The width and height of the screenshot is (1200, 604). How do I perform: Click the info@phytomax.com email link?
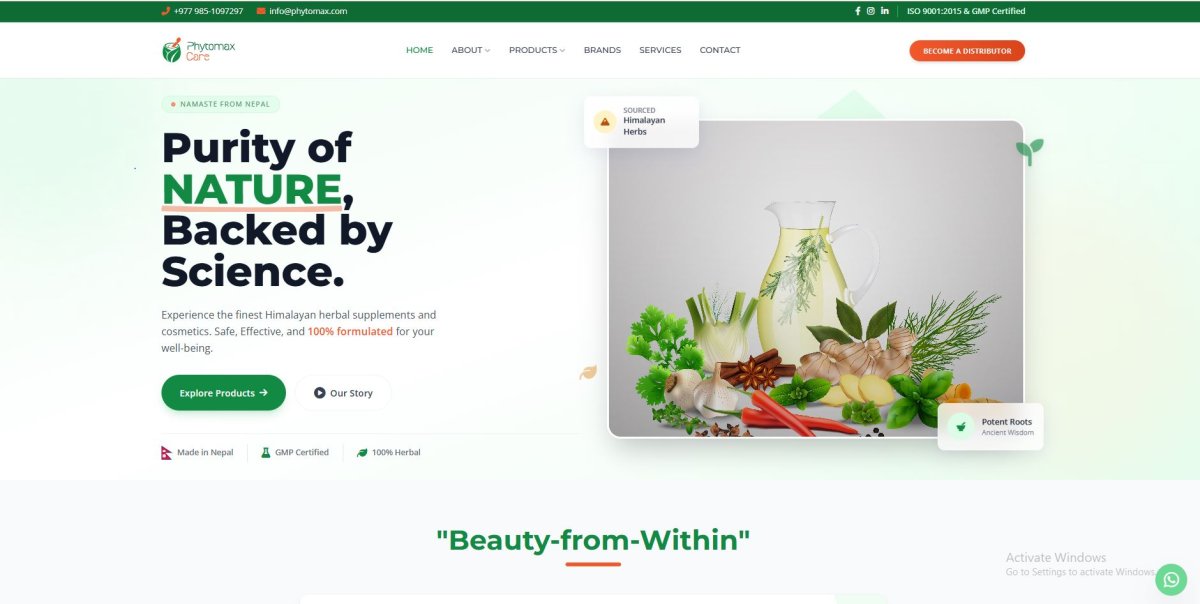coord(308,11)
